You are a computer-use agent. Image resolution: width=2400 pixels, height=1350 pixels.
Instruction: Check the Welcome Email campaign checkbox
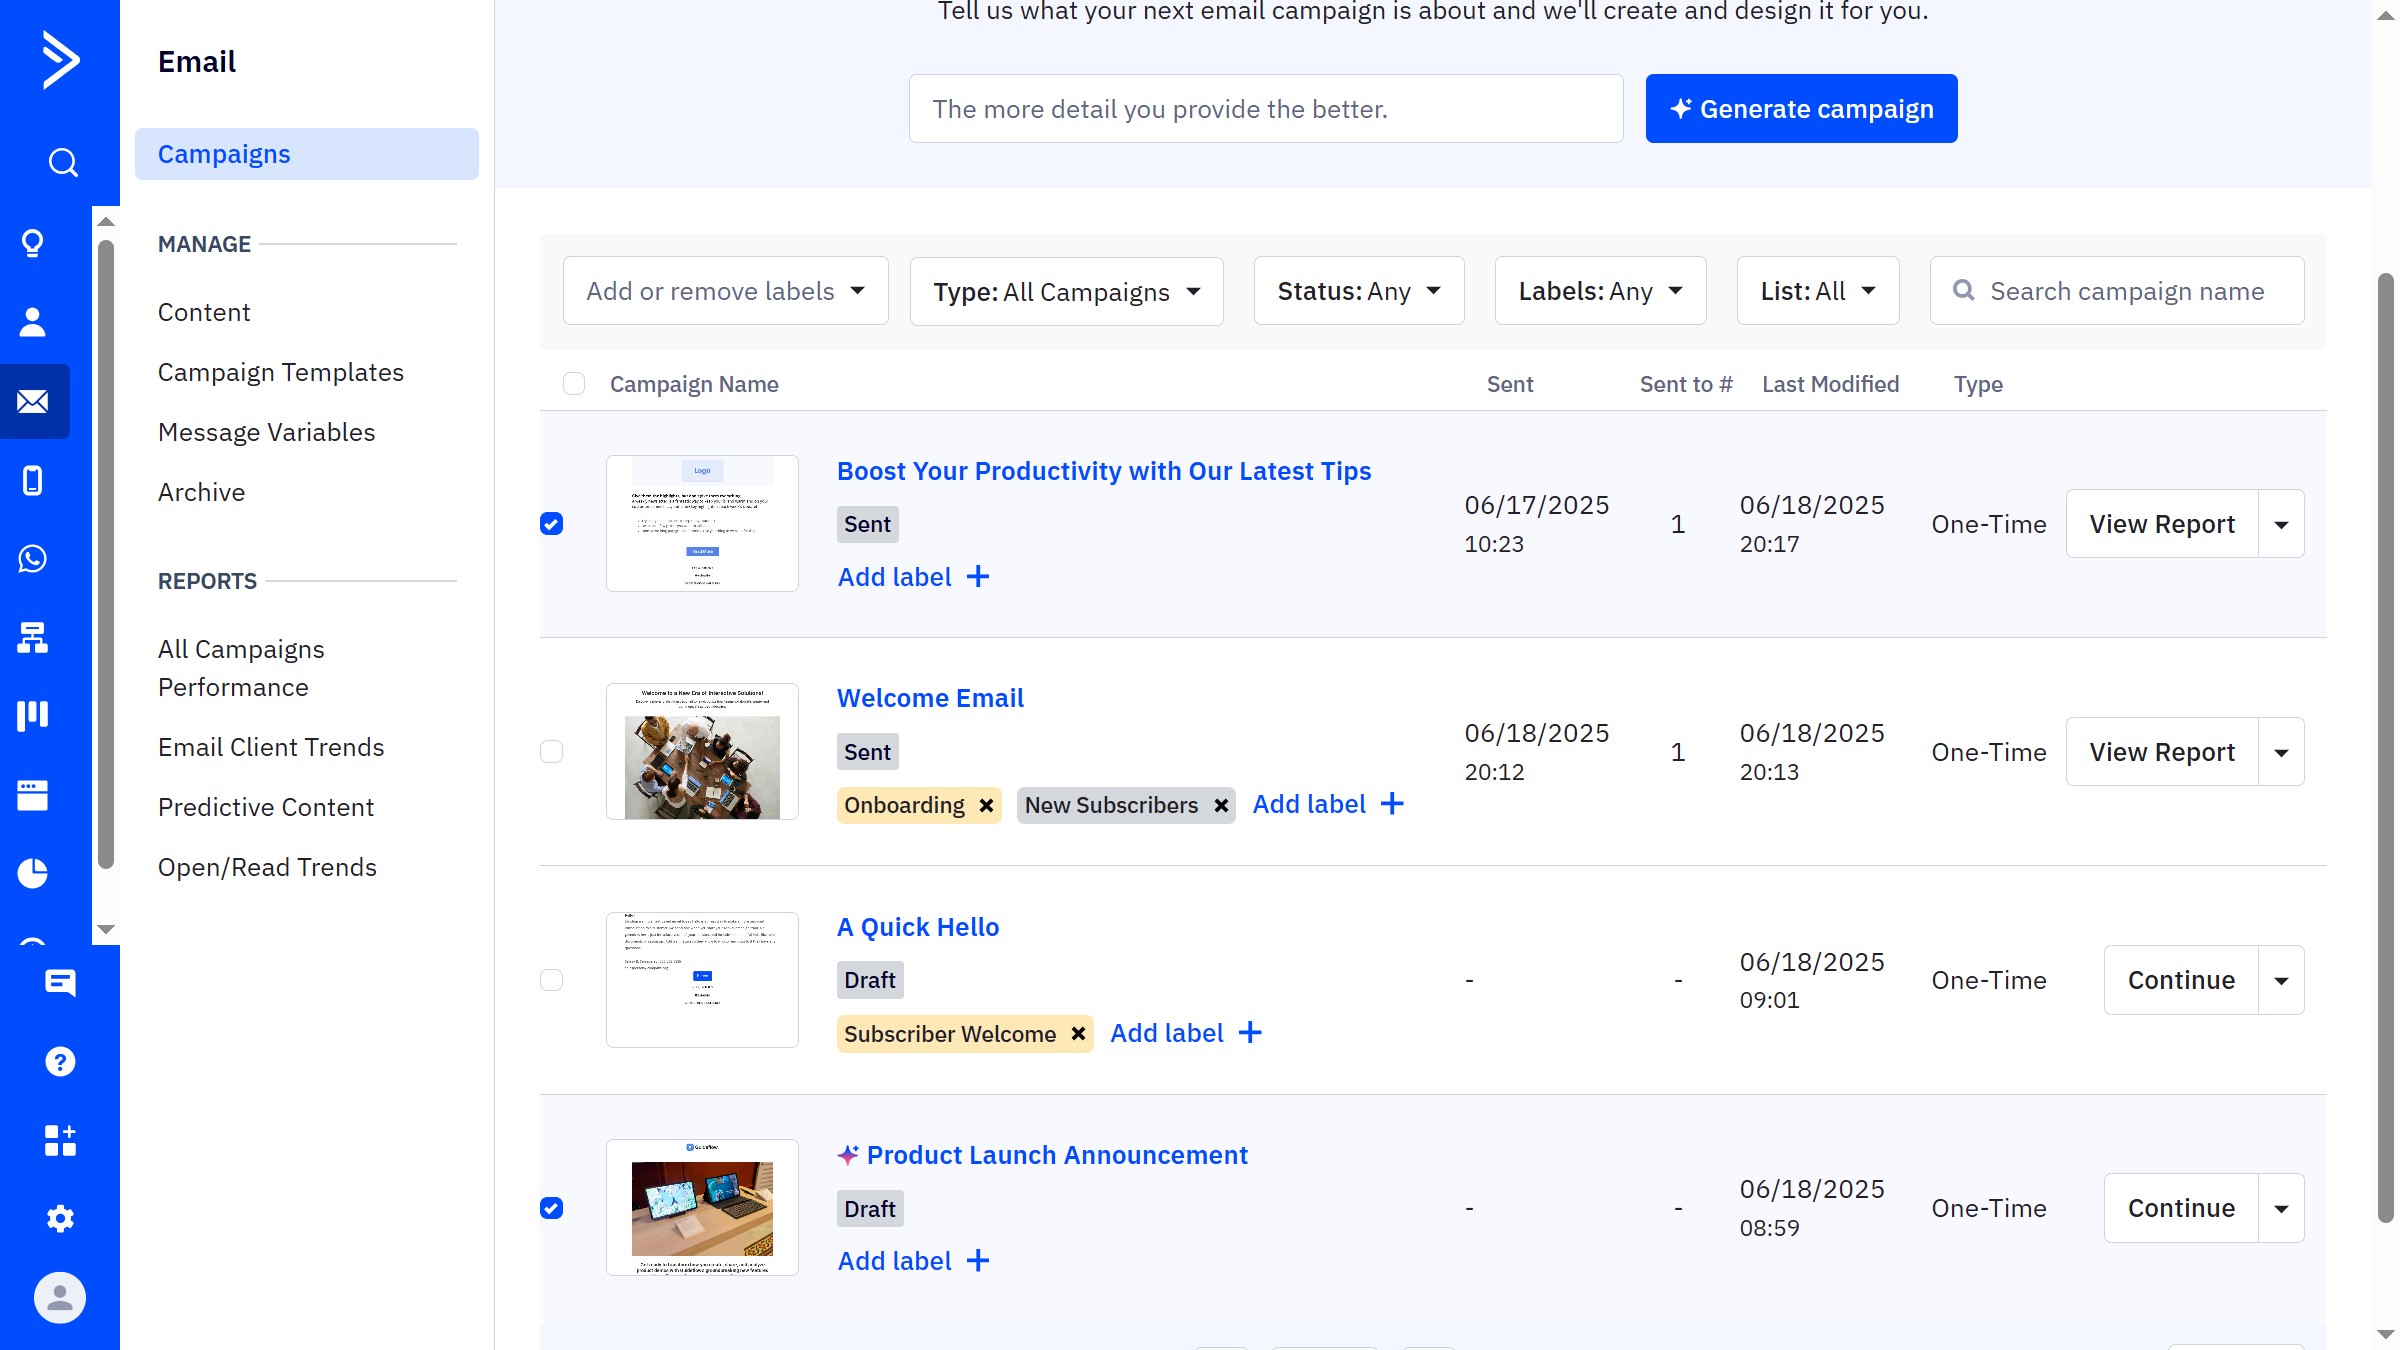point(551,752)
